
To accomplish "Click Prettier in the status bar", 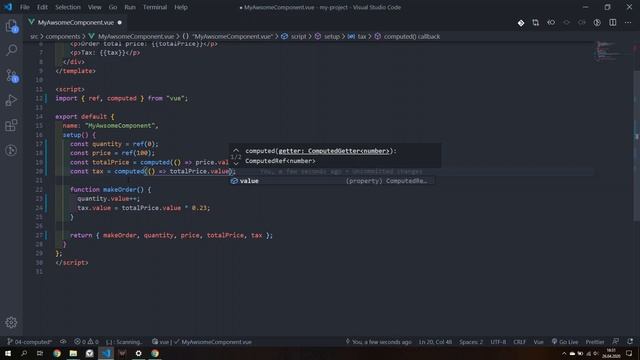I will (x=595, y=342).
